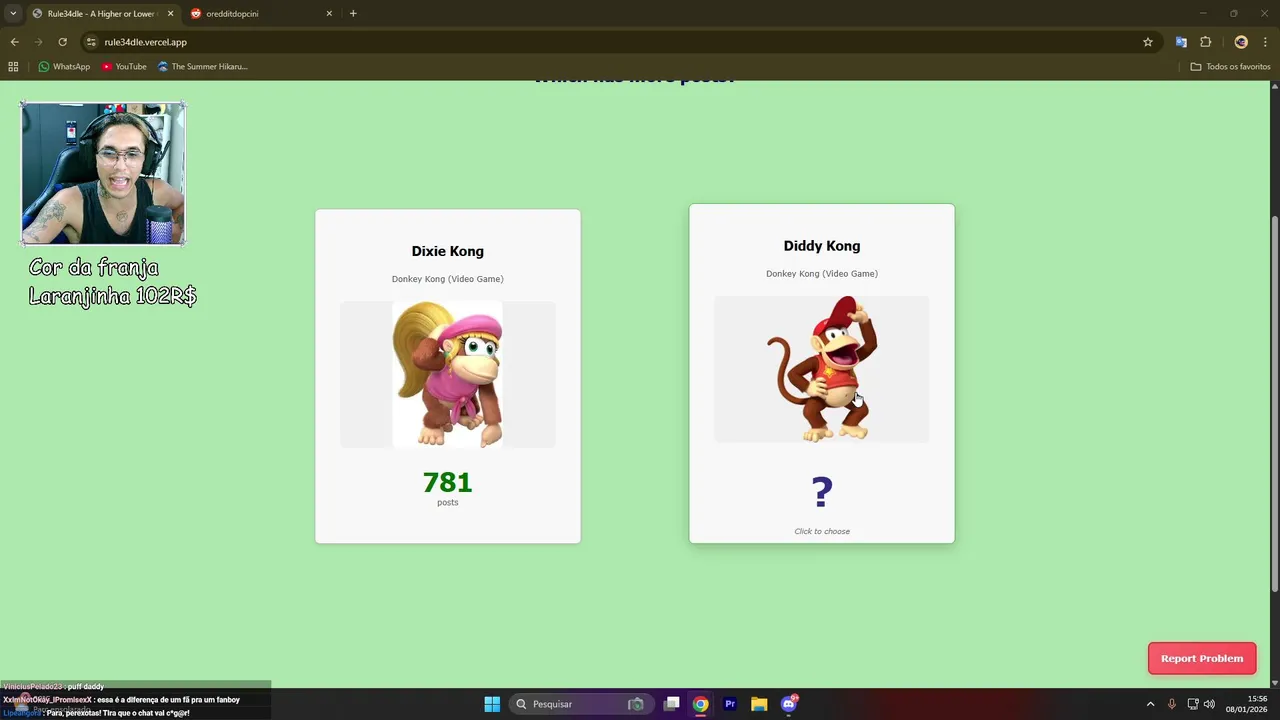Screen dimensions: 1280x720
Task: Open the volume speaker tray icon
Action: [x=1209, y=704]
